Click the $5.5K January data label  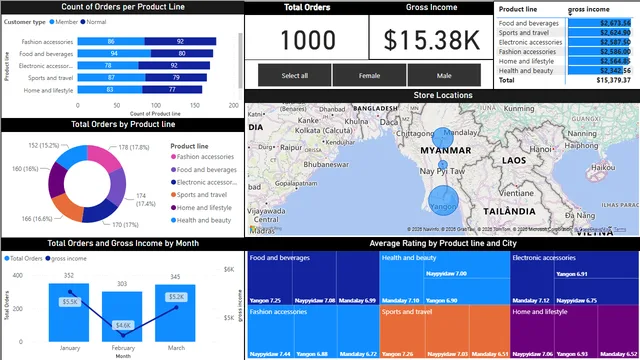[x=69, y=302]
